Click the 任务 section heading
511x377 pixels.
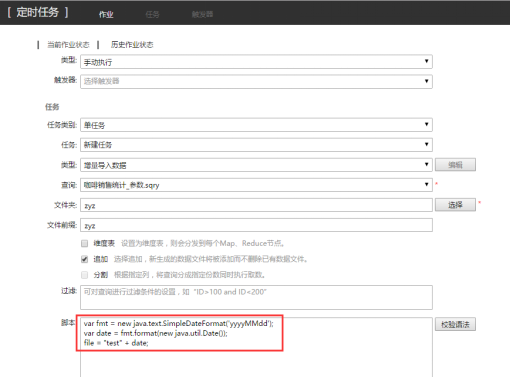[x=52, y=107]
